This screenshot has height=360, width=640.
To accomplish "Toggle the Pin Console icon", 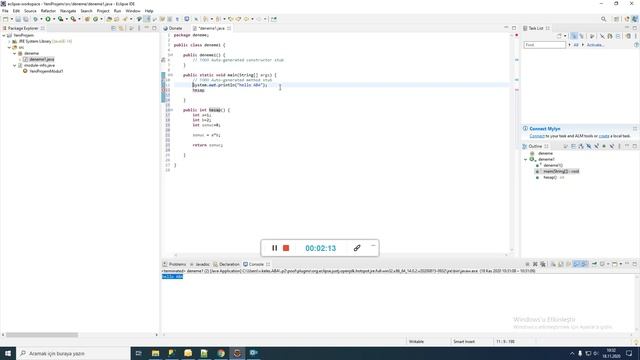I will click(594, 264).
